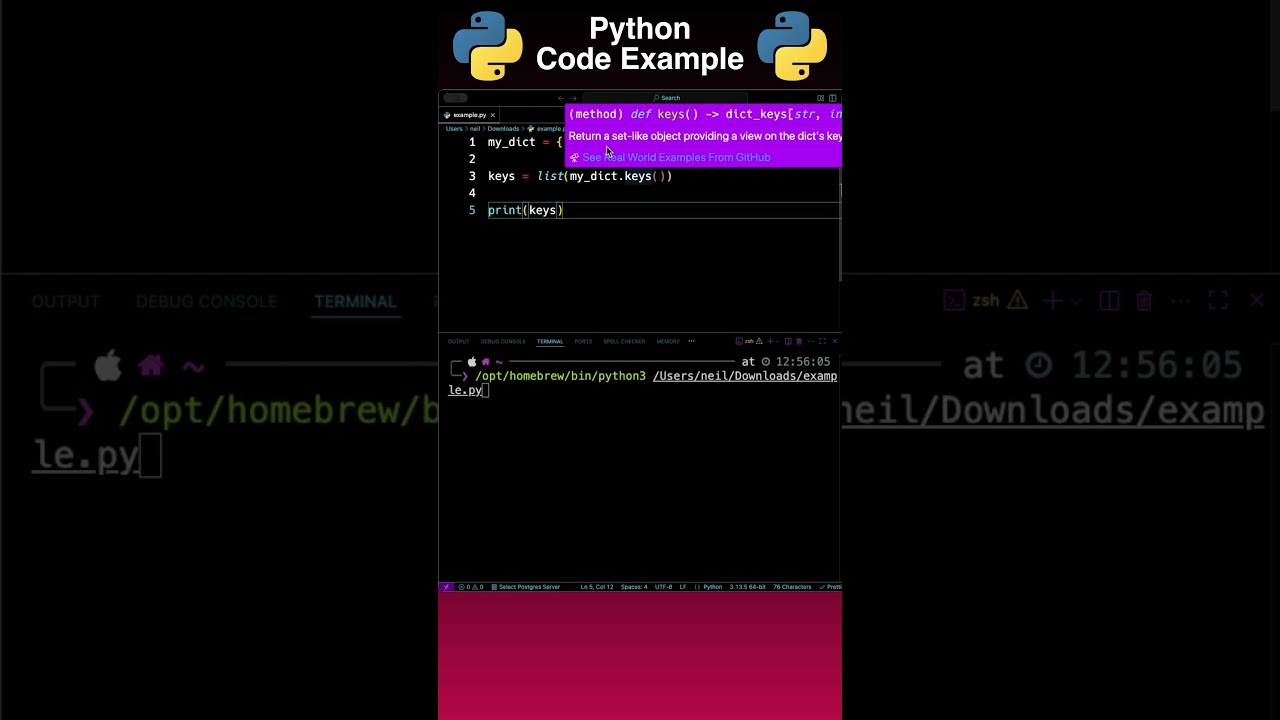This screenshot has height=720, width=1280.
Task: Click the editor vertical scrollbar
Action: [x=840, y=232]
